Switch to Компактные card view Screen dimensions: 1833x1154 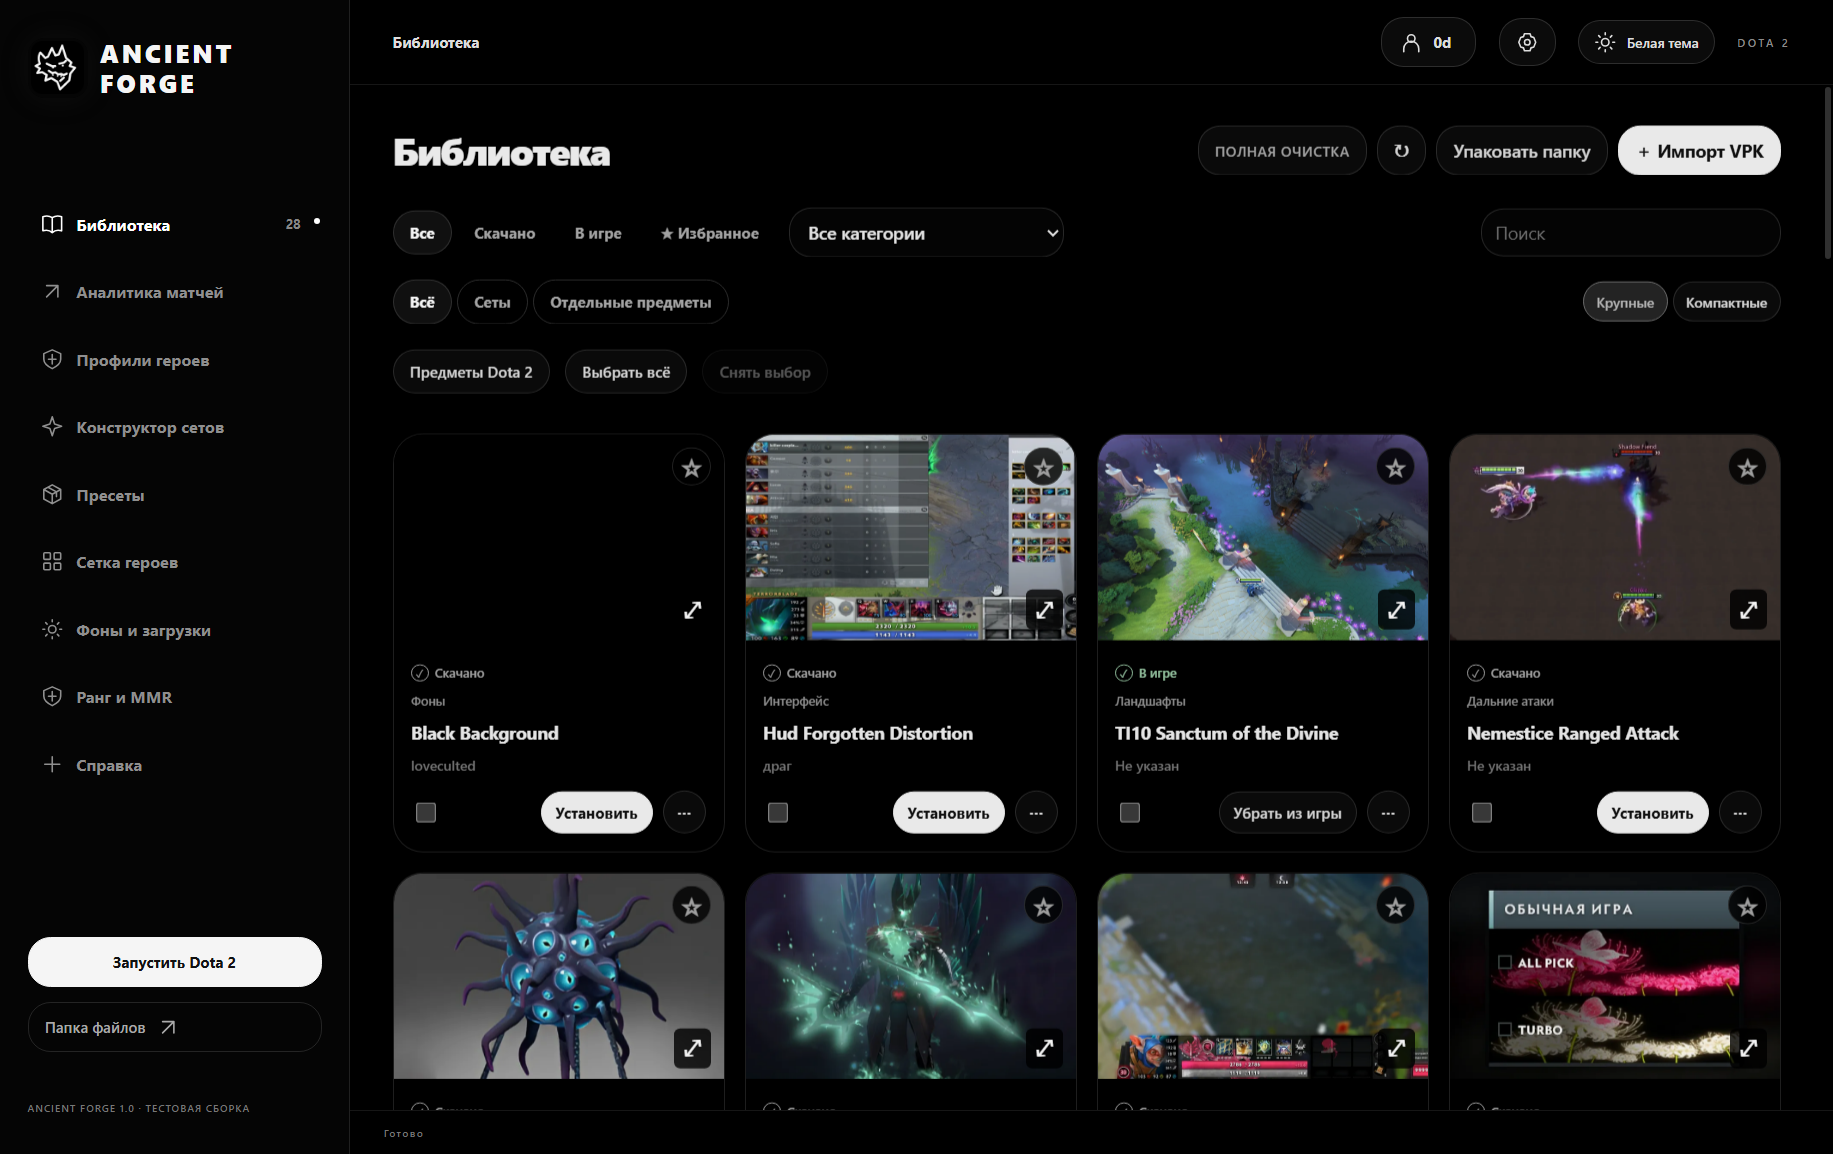1726,302
